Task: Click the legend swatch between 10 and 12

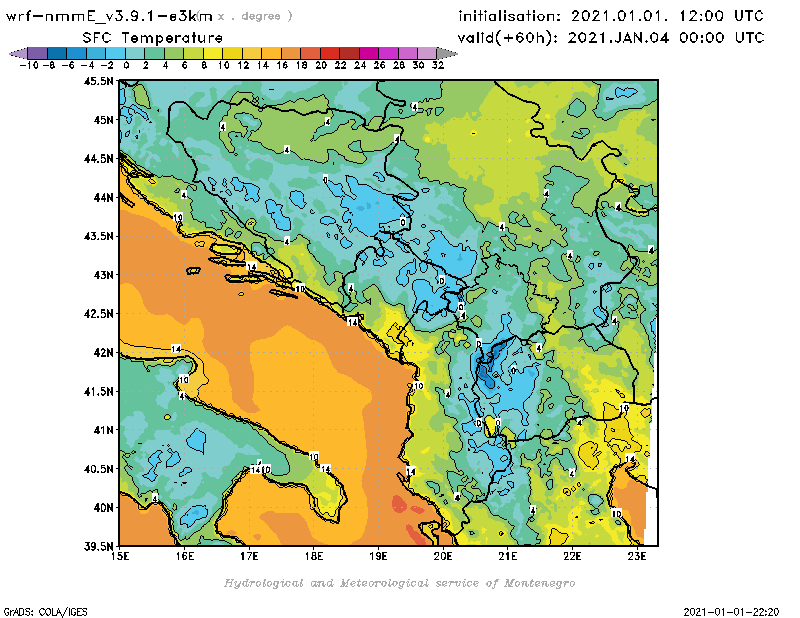Action: [x=232, y=53]
